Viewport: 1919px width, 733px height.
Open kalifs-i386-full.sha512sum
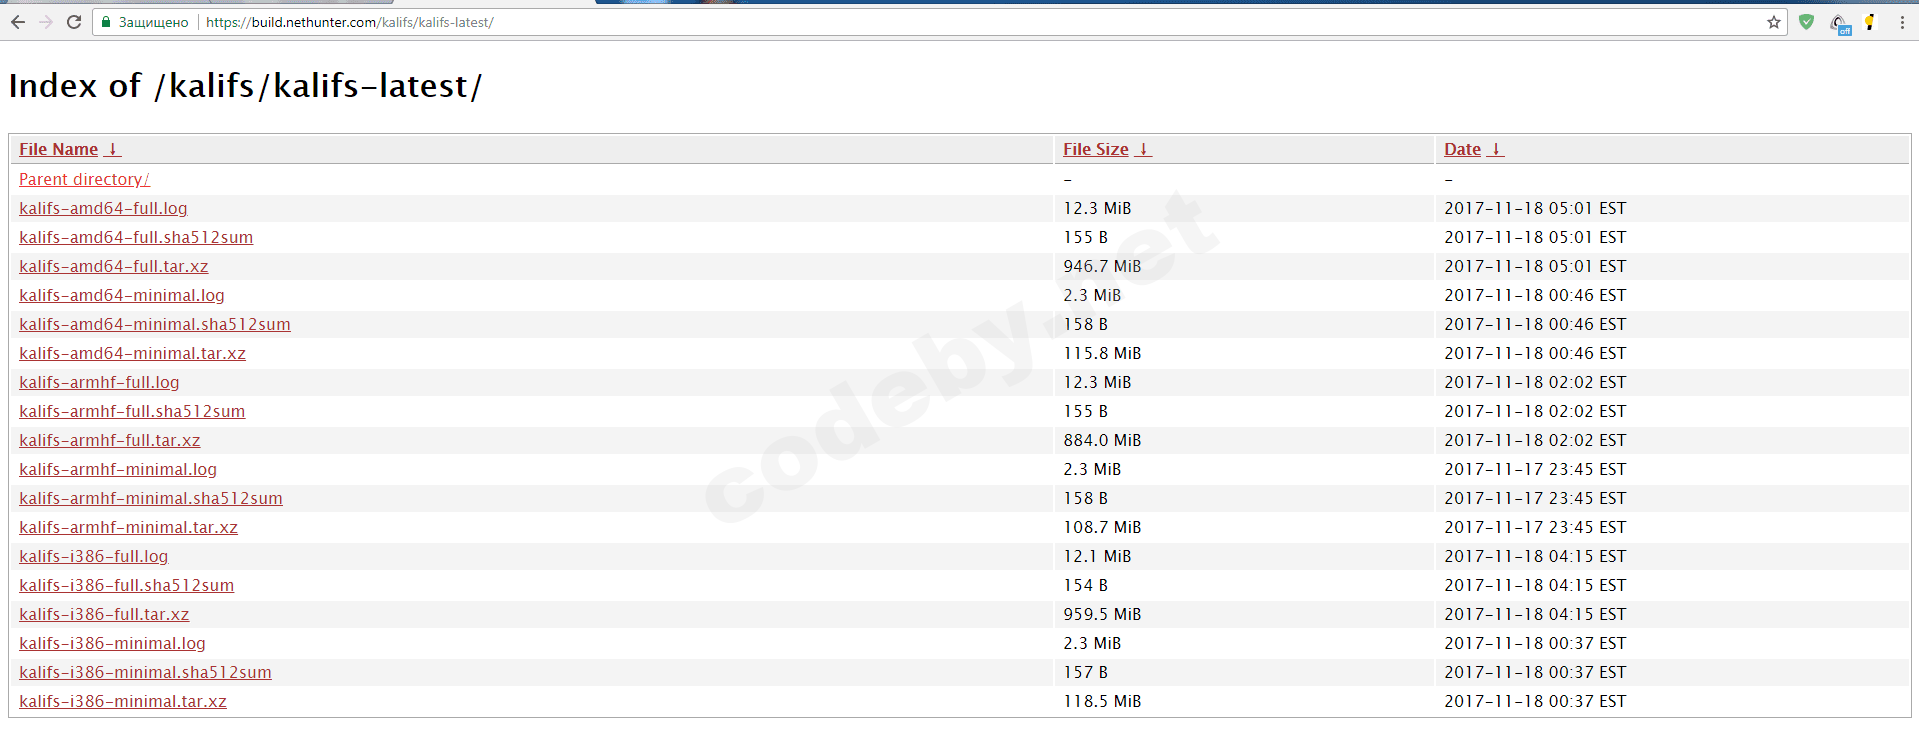[127, 585]
